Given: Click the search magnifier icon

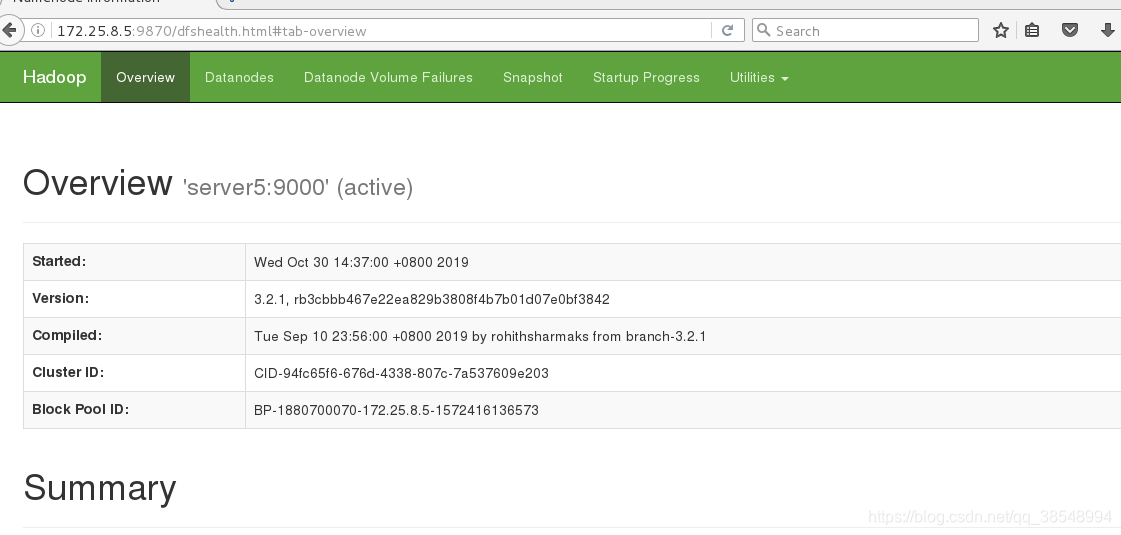Looking at the screenshot, I should tap(764, 30).
